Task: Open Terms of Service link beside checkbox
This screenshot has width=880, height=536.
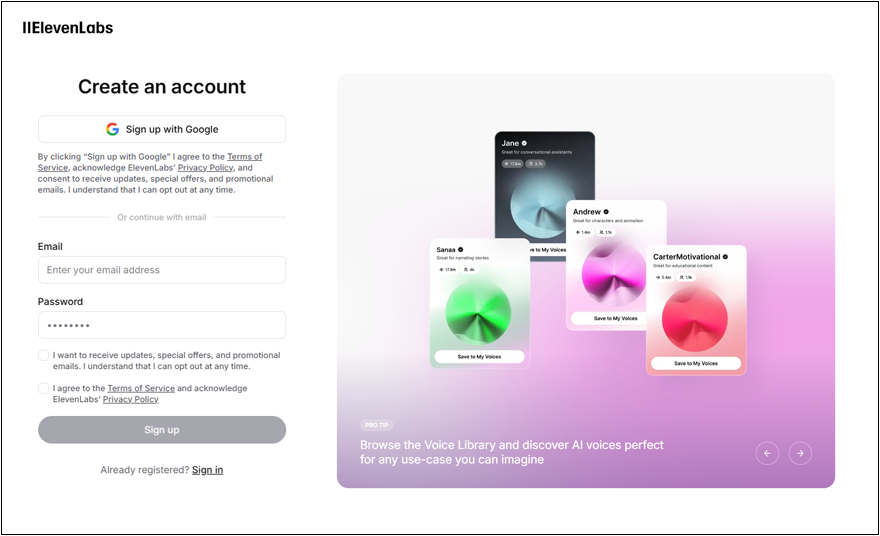Action: click(x=141, y=388)
